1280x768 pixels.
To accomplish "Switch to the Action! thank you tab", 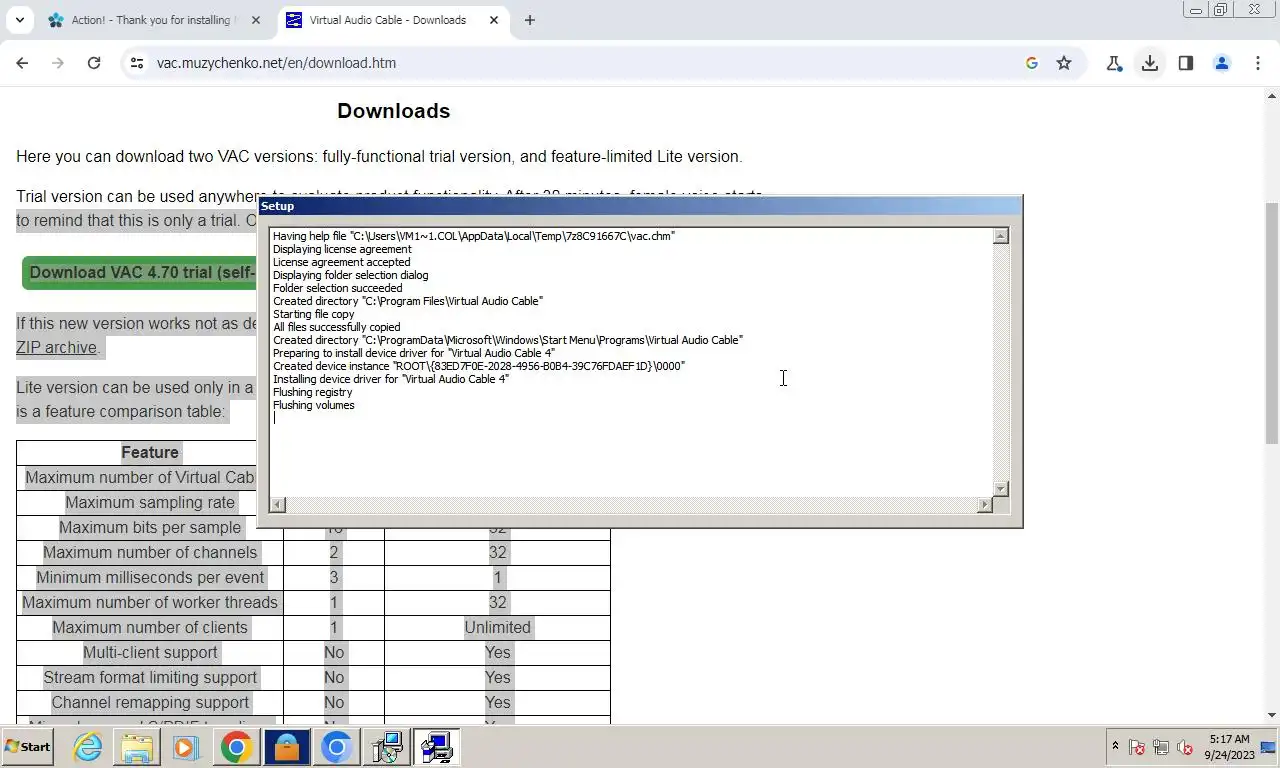I will (x=153, y=20).
